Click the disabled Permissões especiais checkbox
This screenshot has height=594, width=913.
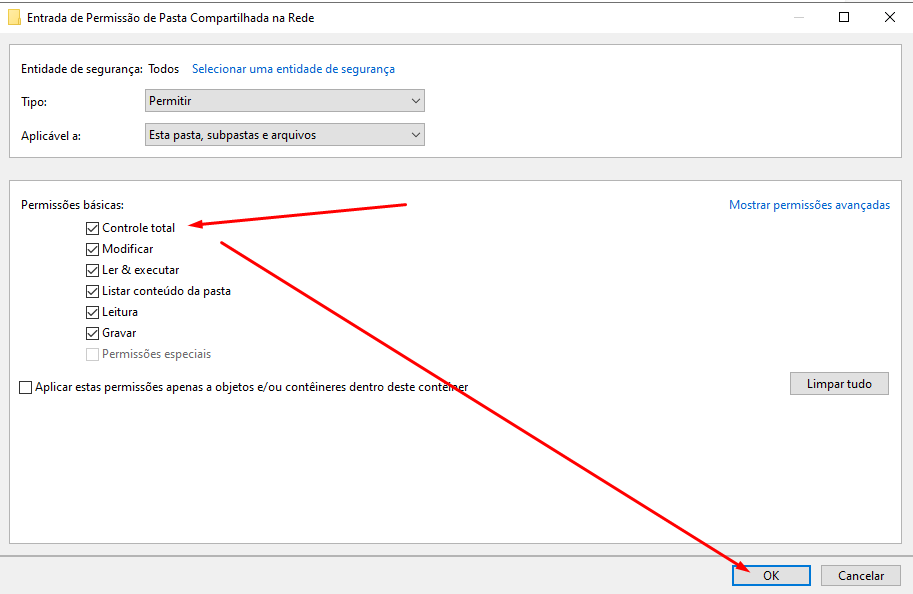pos(92,354)
